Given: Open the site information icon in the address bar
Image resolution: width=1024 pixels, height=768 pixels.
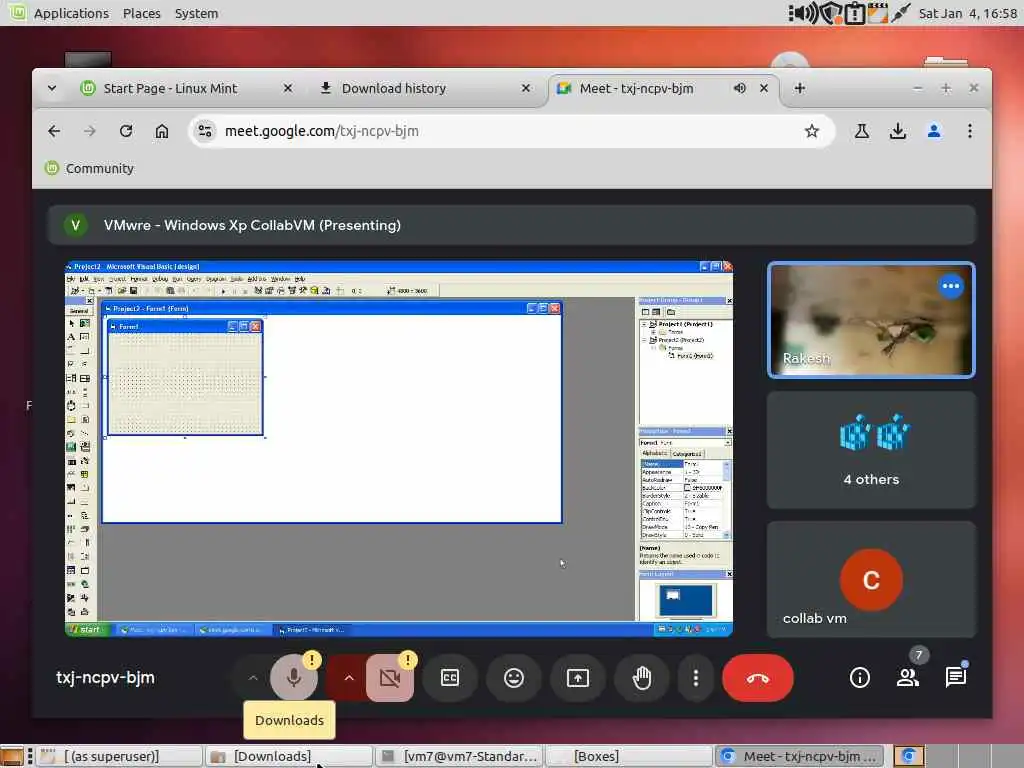Looking at the screenshot, I should coord(205,131).
